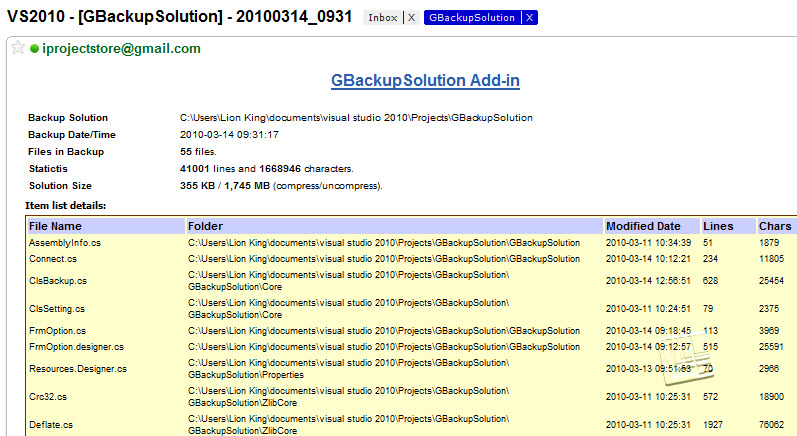Select the email subject title

[179, 17]
